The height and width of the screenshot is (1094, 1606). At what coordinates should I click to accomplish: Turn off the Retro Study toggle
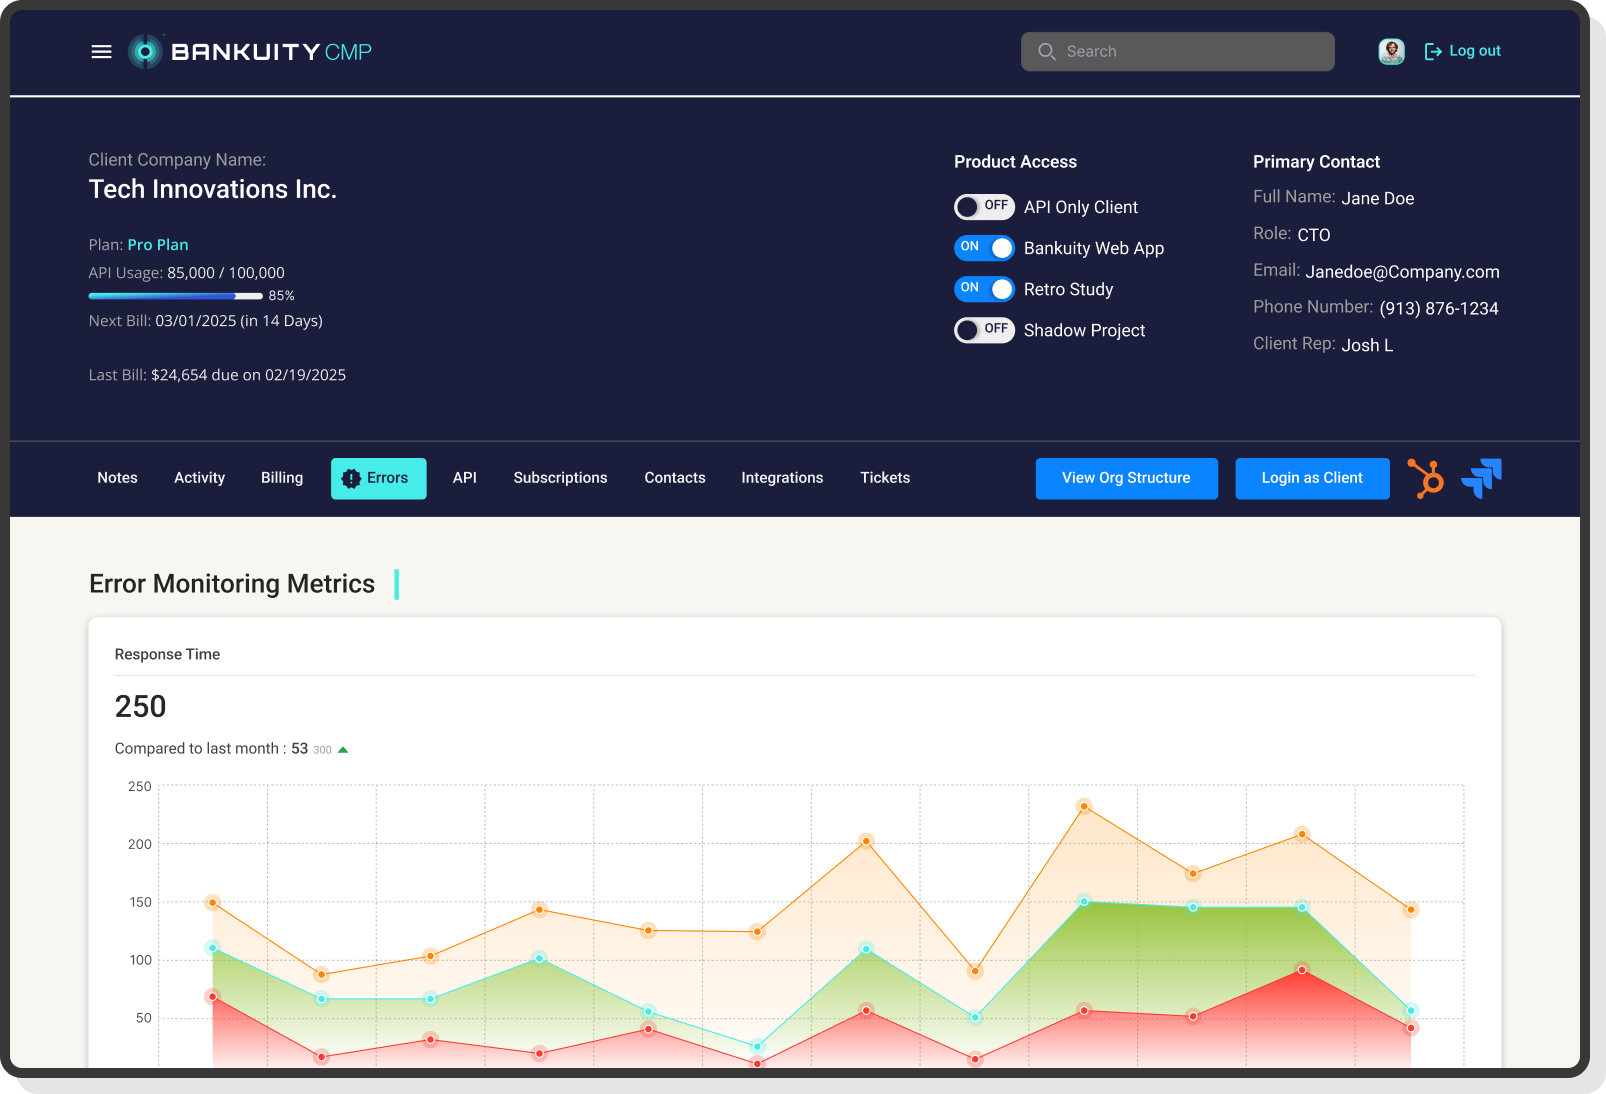tap(984, 289)
